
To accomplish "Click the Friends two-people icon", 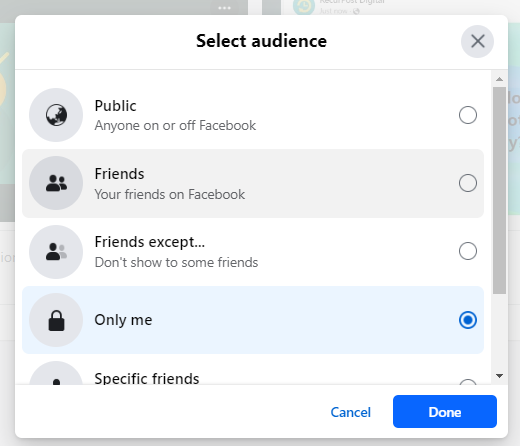I will tap(56, 183).
